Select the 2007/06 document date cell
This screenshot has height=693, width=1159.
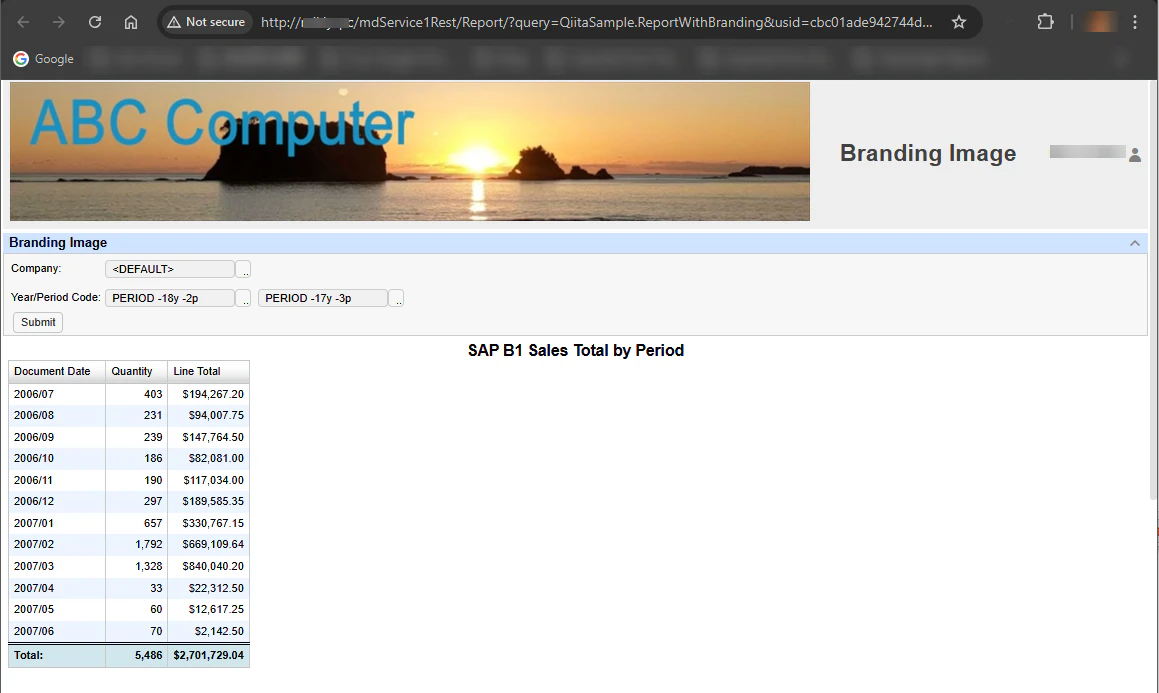(x=57, y=631)
